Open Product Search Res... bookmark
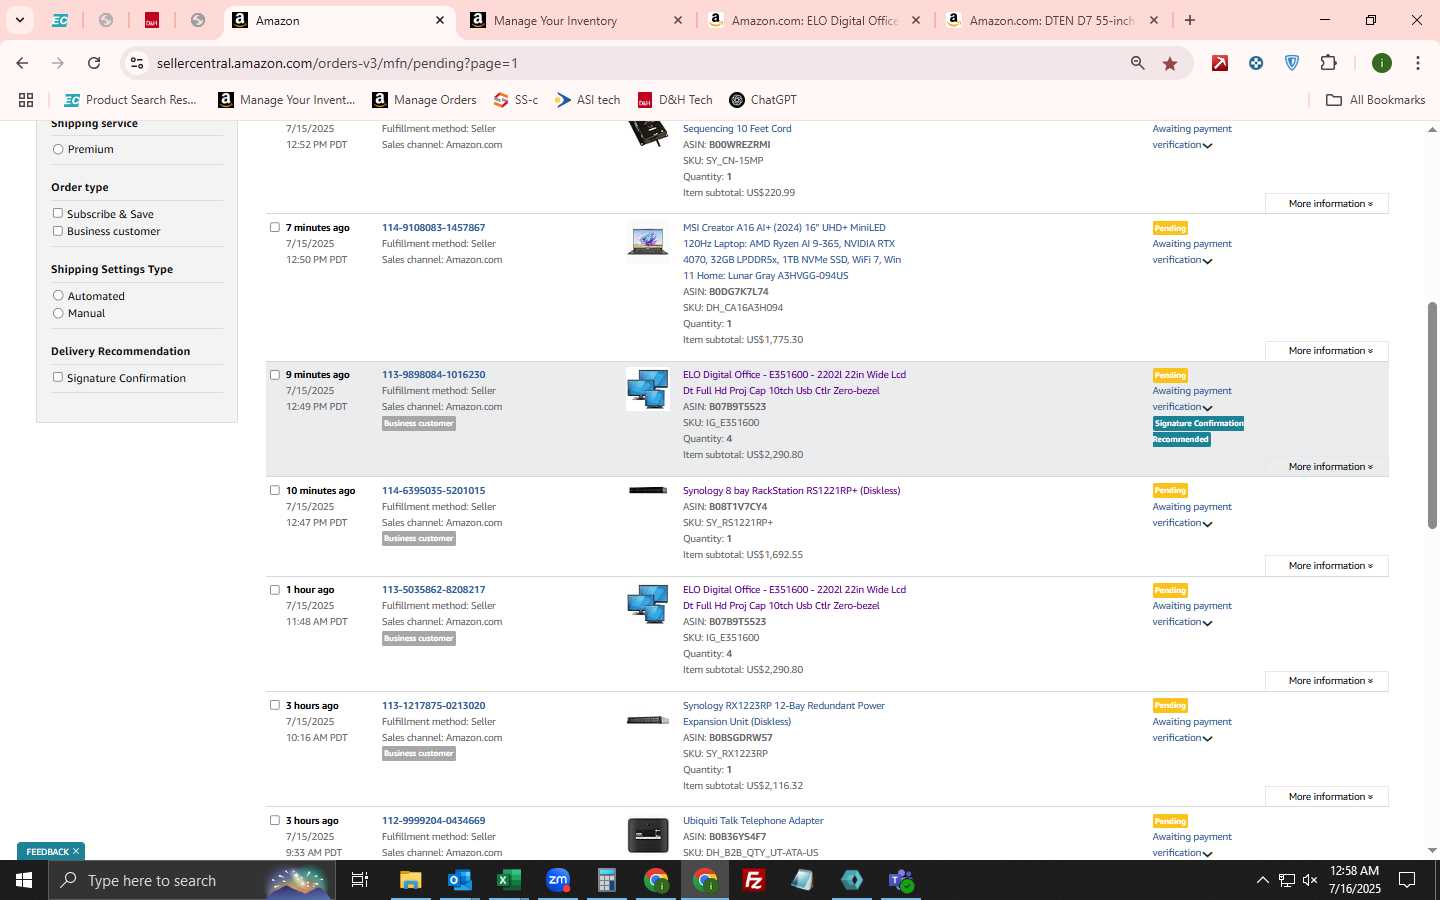The height and width of the screenshot is (900, 1440). [131, 100]
